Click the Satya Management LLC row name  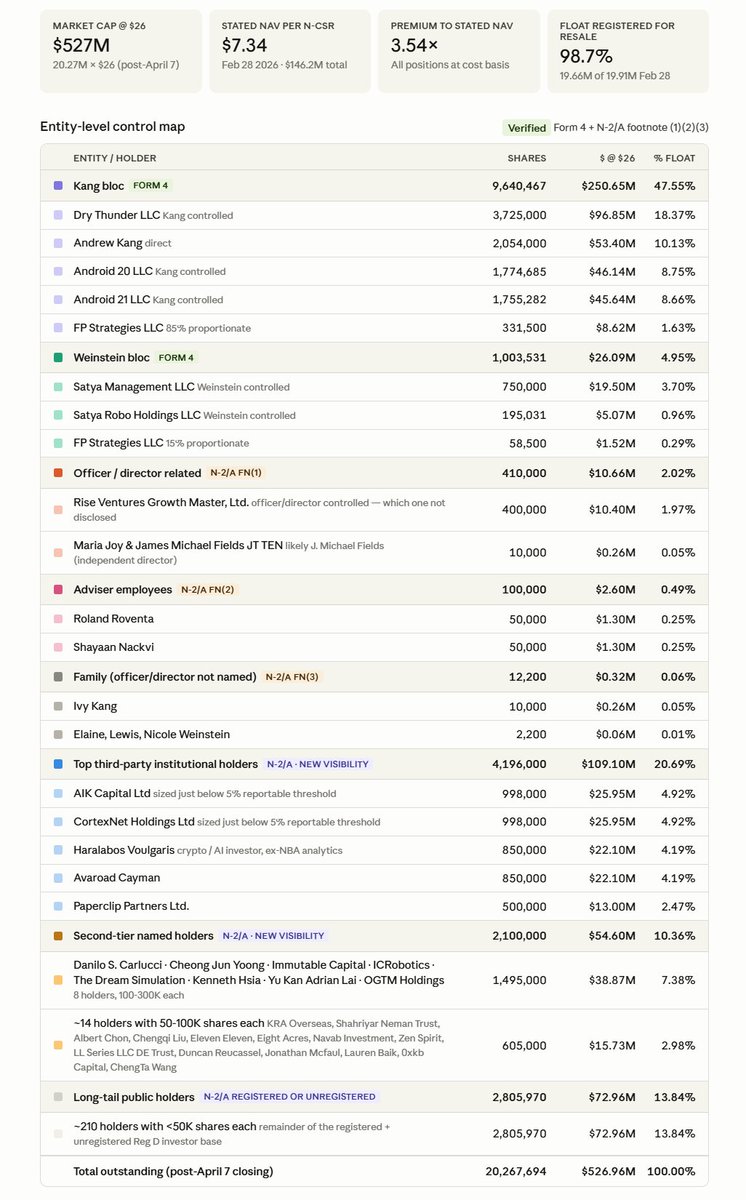pos(134,386)
